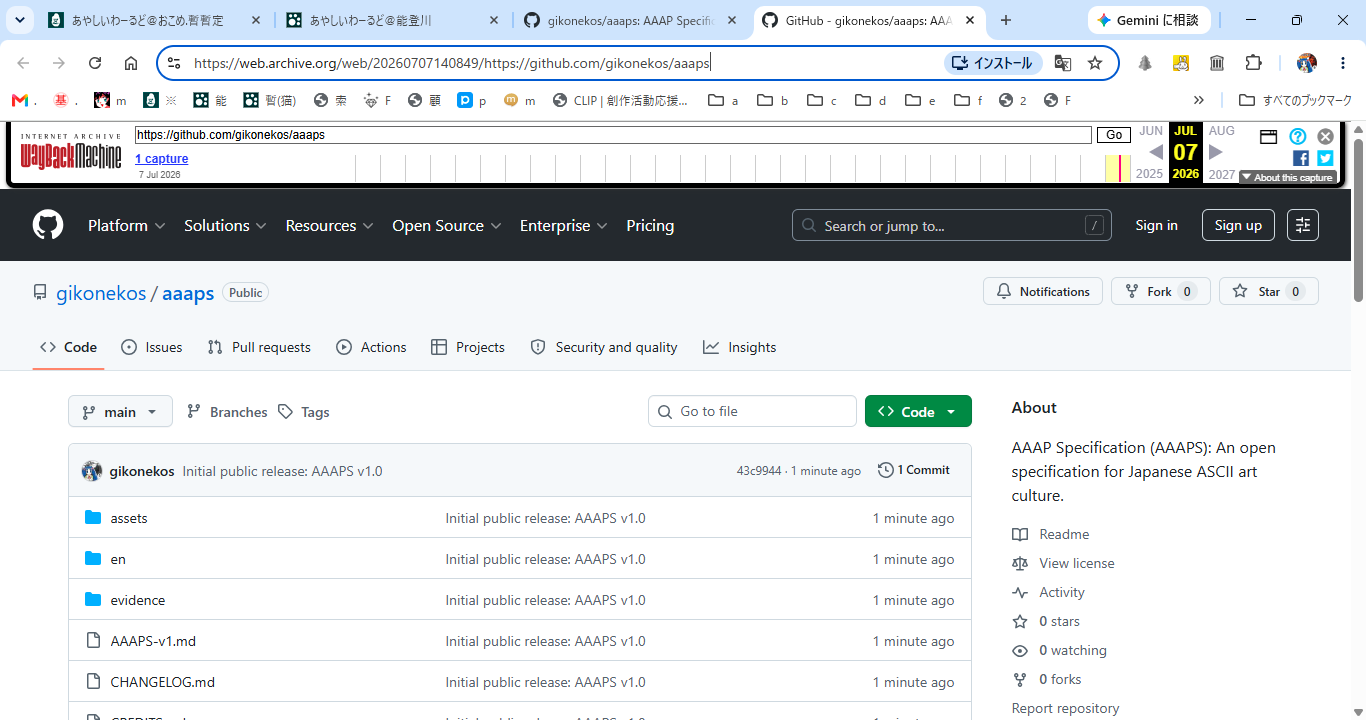This screenshot has width=1366, height=720.
Task: Click the Sign up button
Action: tap(1238, 225)
